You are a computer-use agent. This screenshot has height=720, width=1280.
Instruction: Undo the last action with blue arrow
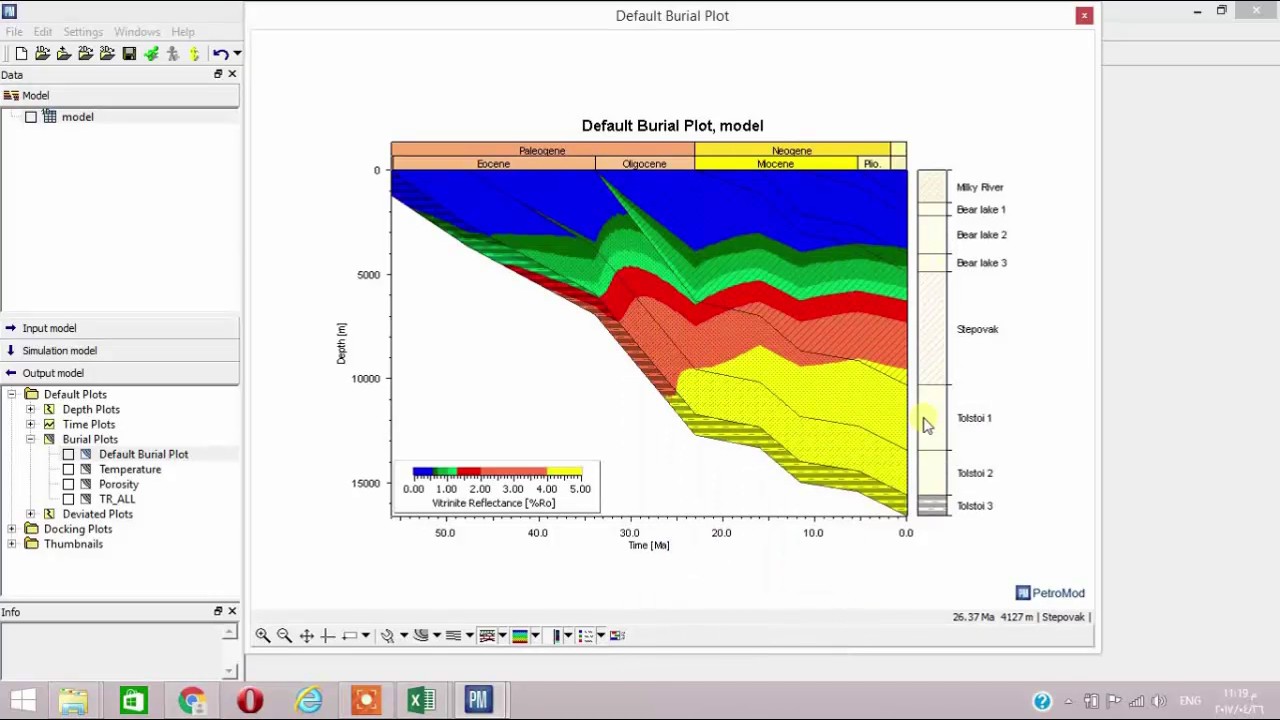(220, 54)
